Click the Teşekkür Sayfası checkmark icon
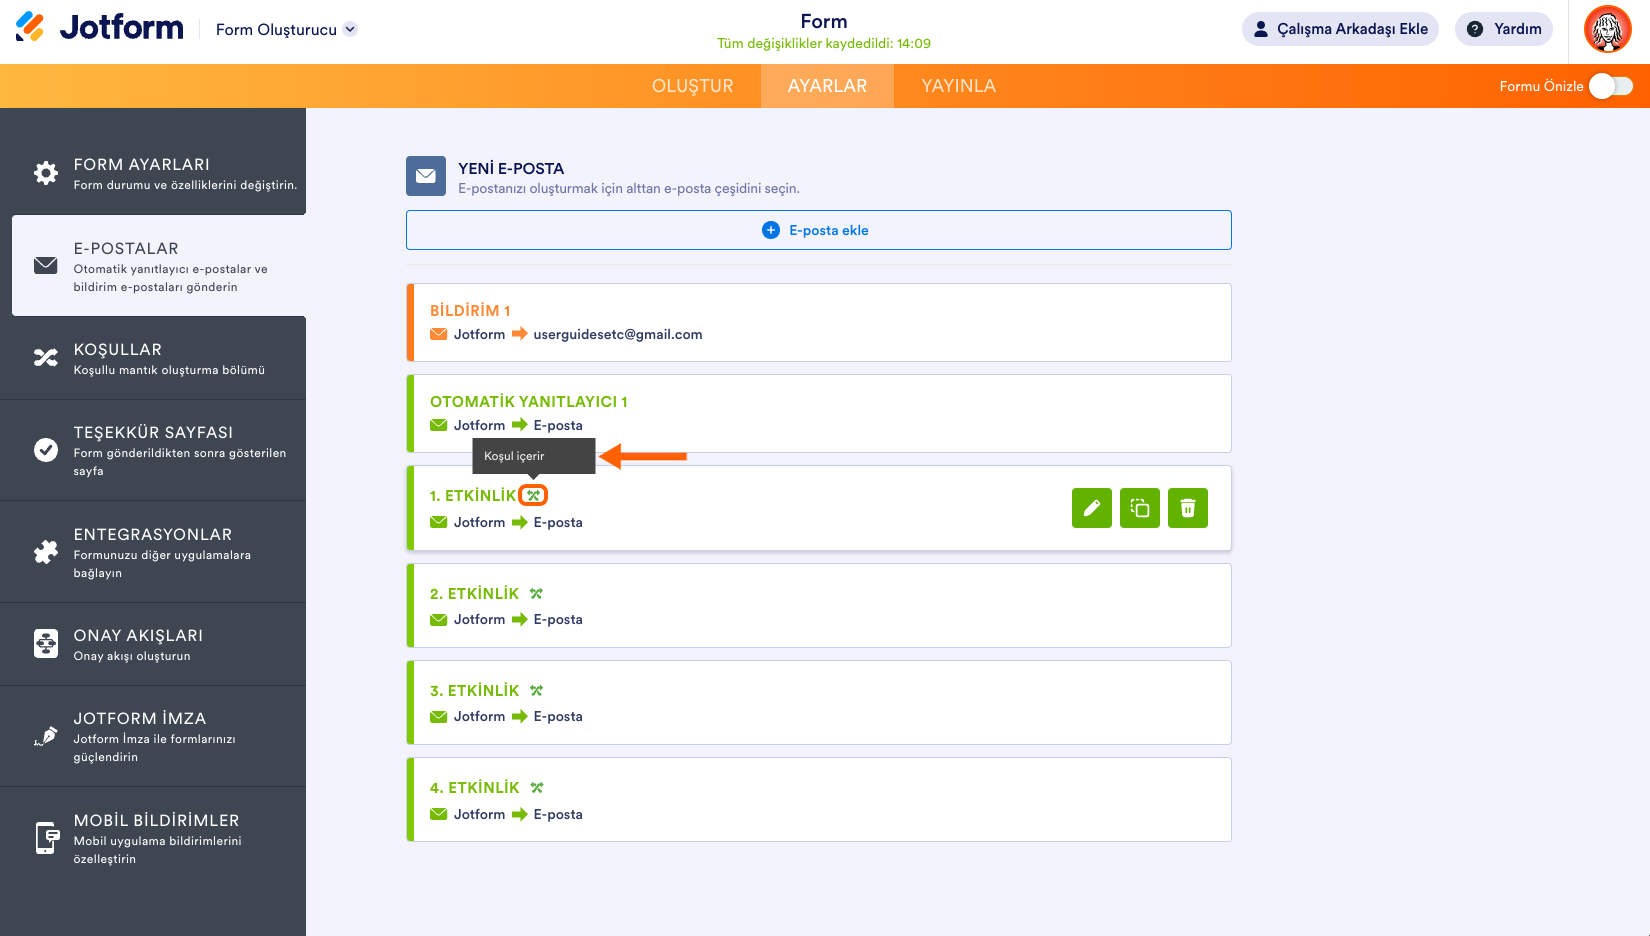 click(46, 450)
